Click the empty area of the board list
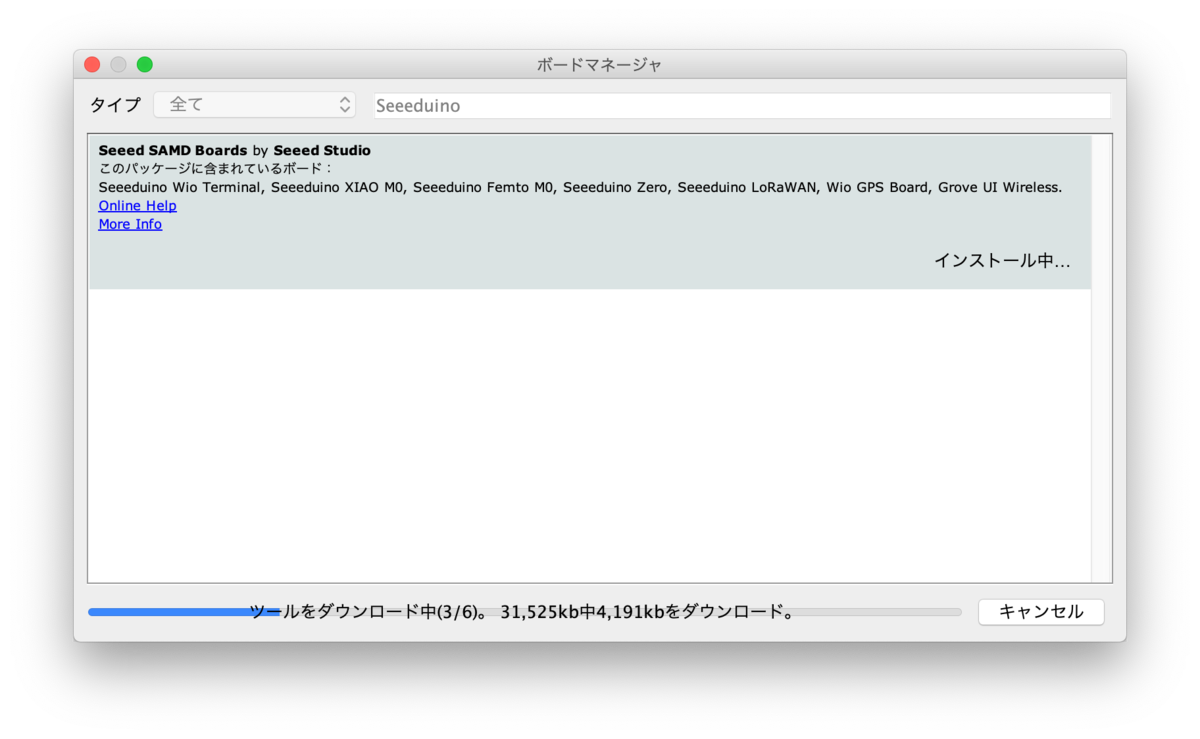Viewport: 1200px width, 739px height. tap(590, 430)
